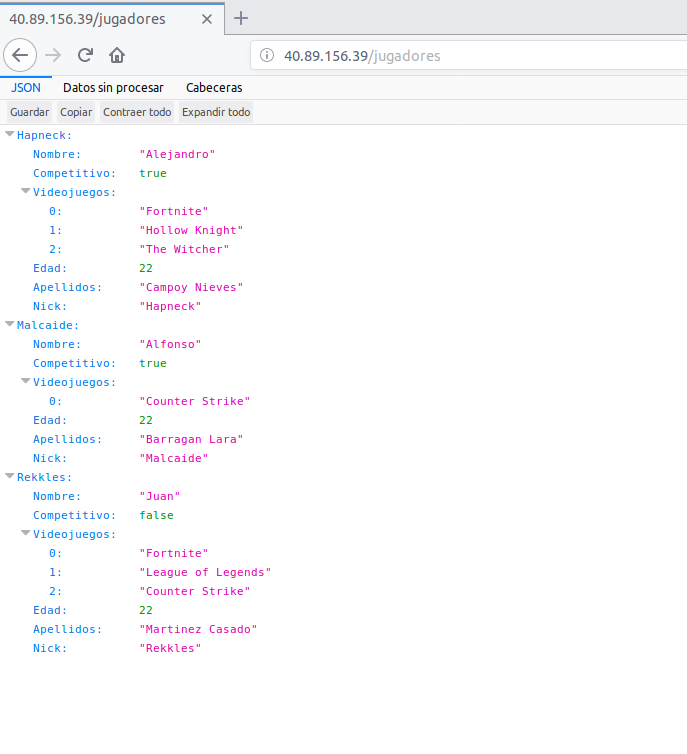Select the "Martinez Casado" value
This screenshot has height=754, width=687.
(198, 629)
